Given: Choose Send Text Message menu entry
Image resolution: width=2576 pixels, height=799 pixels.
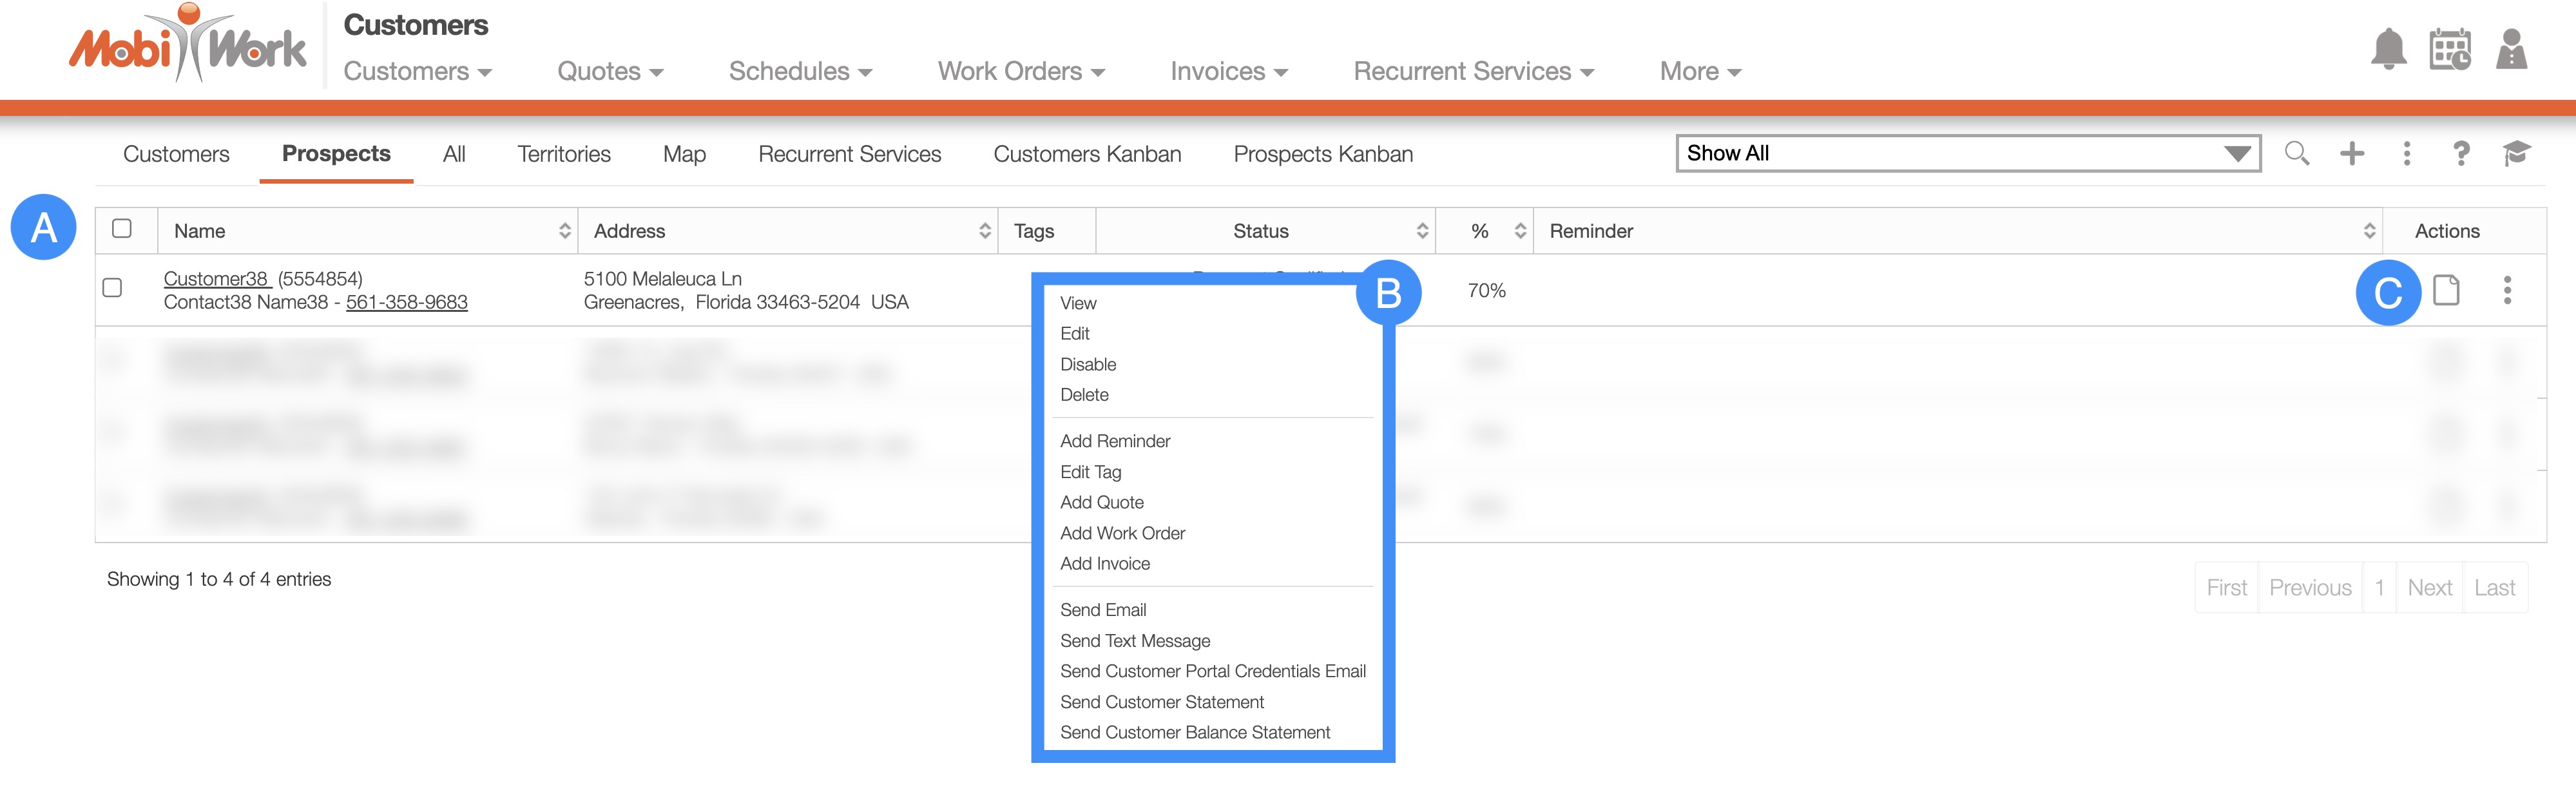Looking at the screenshot, I should [1134, 640].
